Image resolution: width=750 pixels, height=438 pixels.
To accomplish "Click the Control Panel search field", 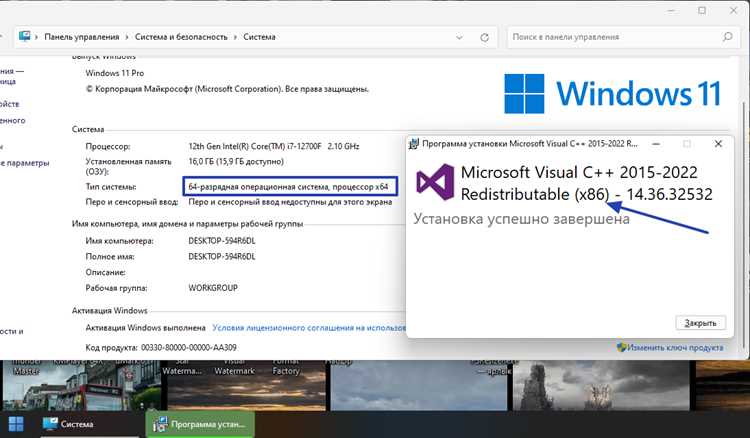I will (622, 37).
